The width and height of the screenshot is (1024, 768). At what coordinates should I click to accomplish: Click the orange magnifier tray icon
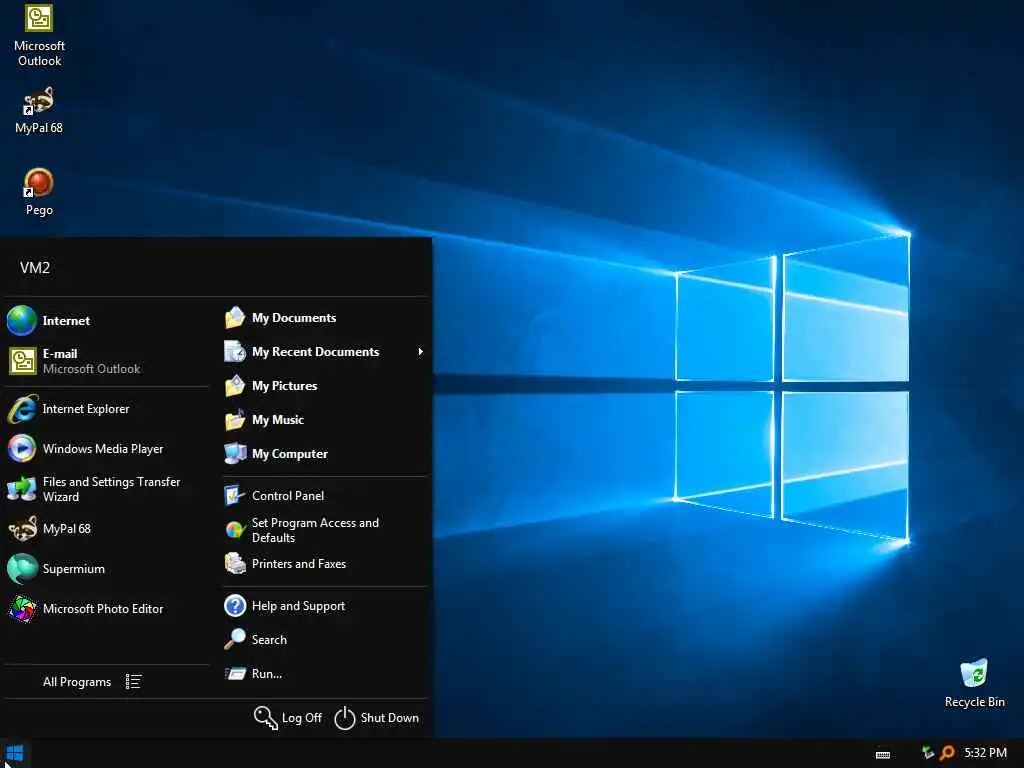point(947,753)
